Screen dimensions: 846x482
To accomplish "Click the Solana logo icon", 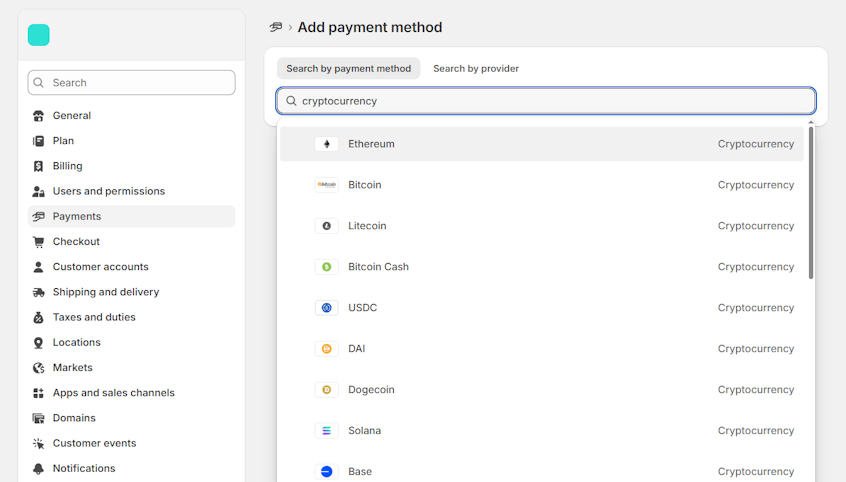I will coord(326,431).
